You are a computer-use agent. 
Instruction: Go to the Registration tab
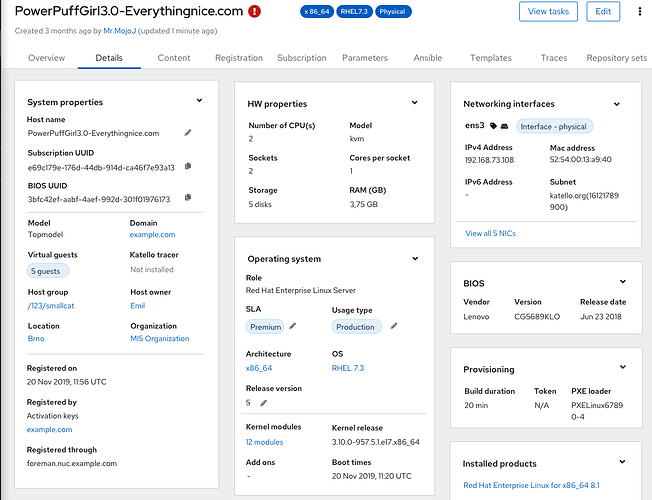click(x=239, y=58)
